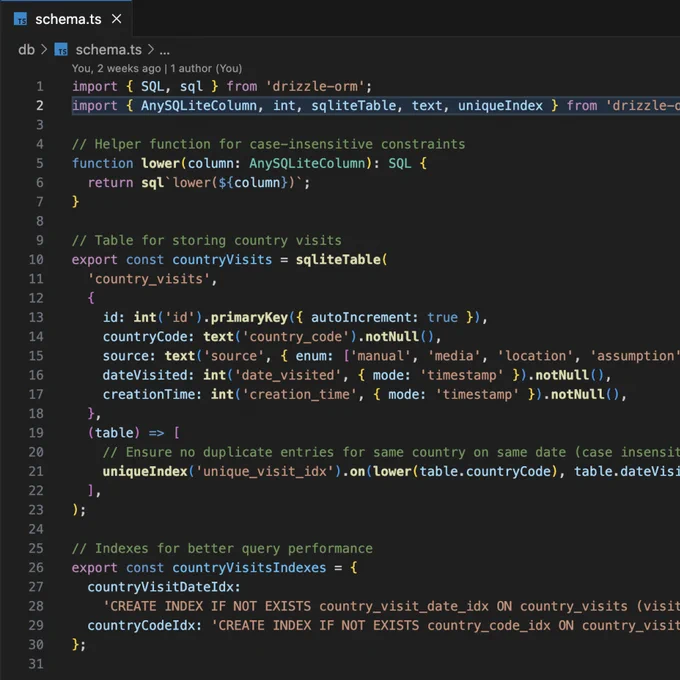The width and height of the screenshot is (680, 680).
Task: Click line number 30 in gutter
Action: pyautogui.click(x=36, y=644)
